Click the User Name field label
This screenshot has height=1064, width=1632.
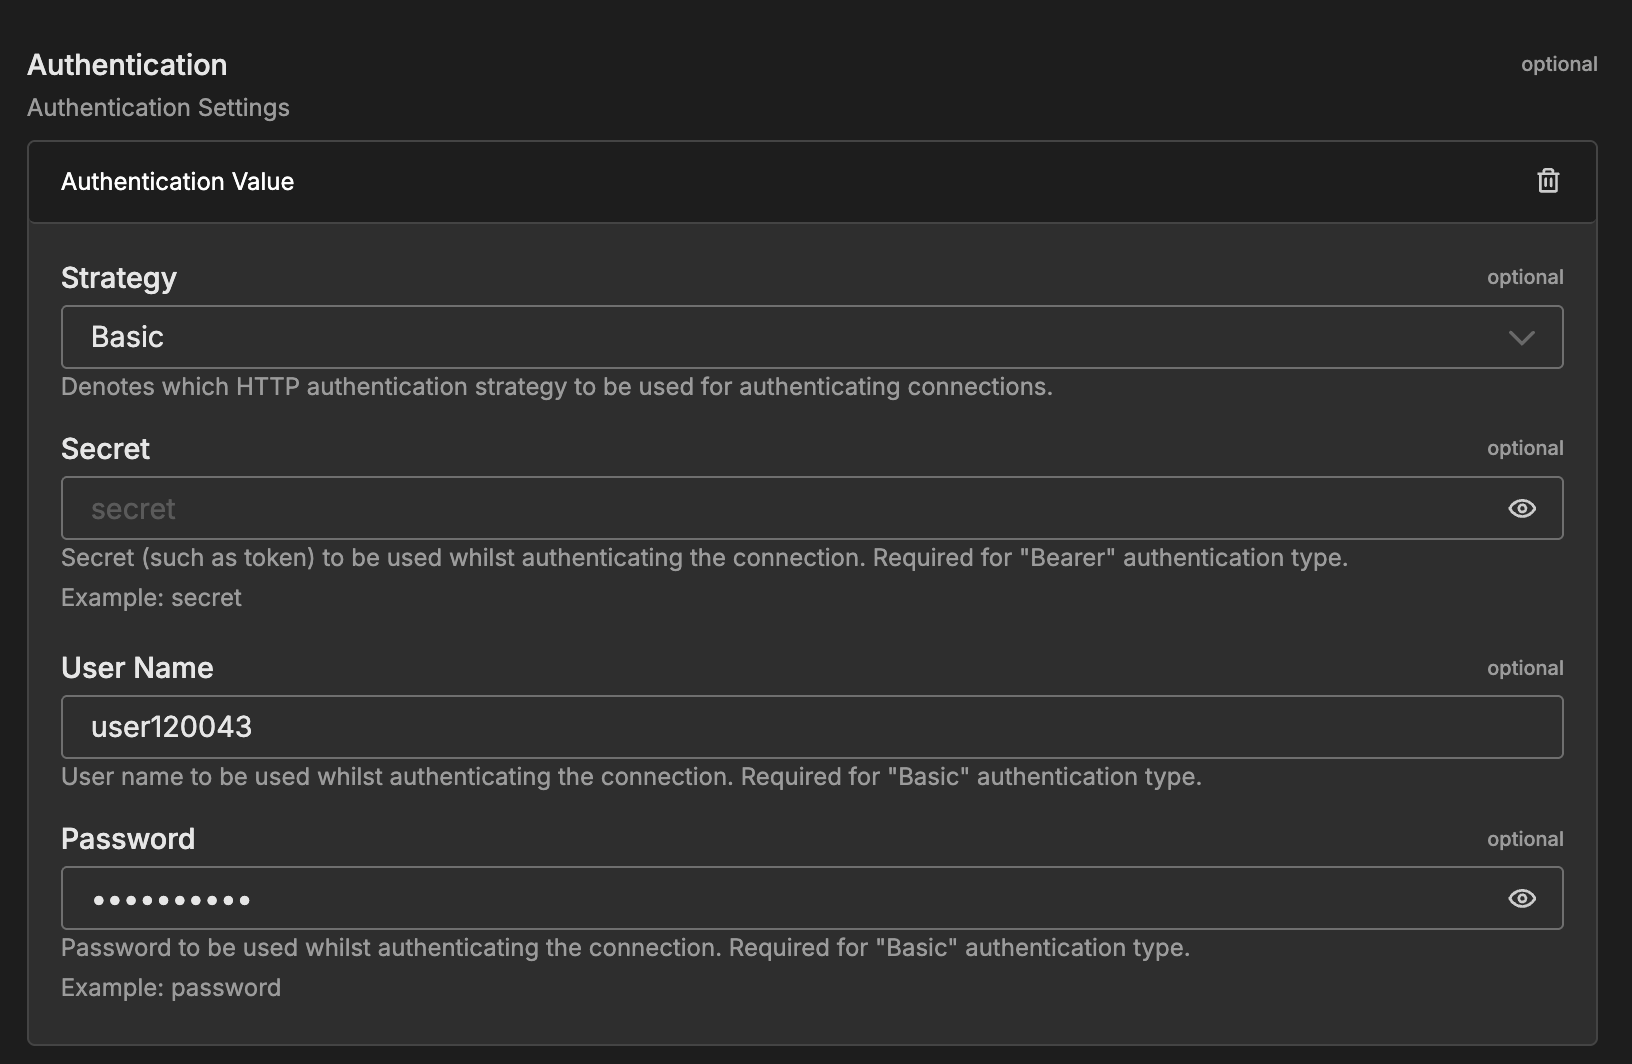137,668
